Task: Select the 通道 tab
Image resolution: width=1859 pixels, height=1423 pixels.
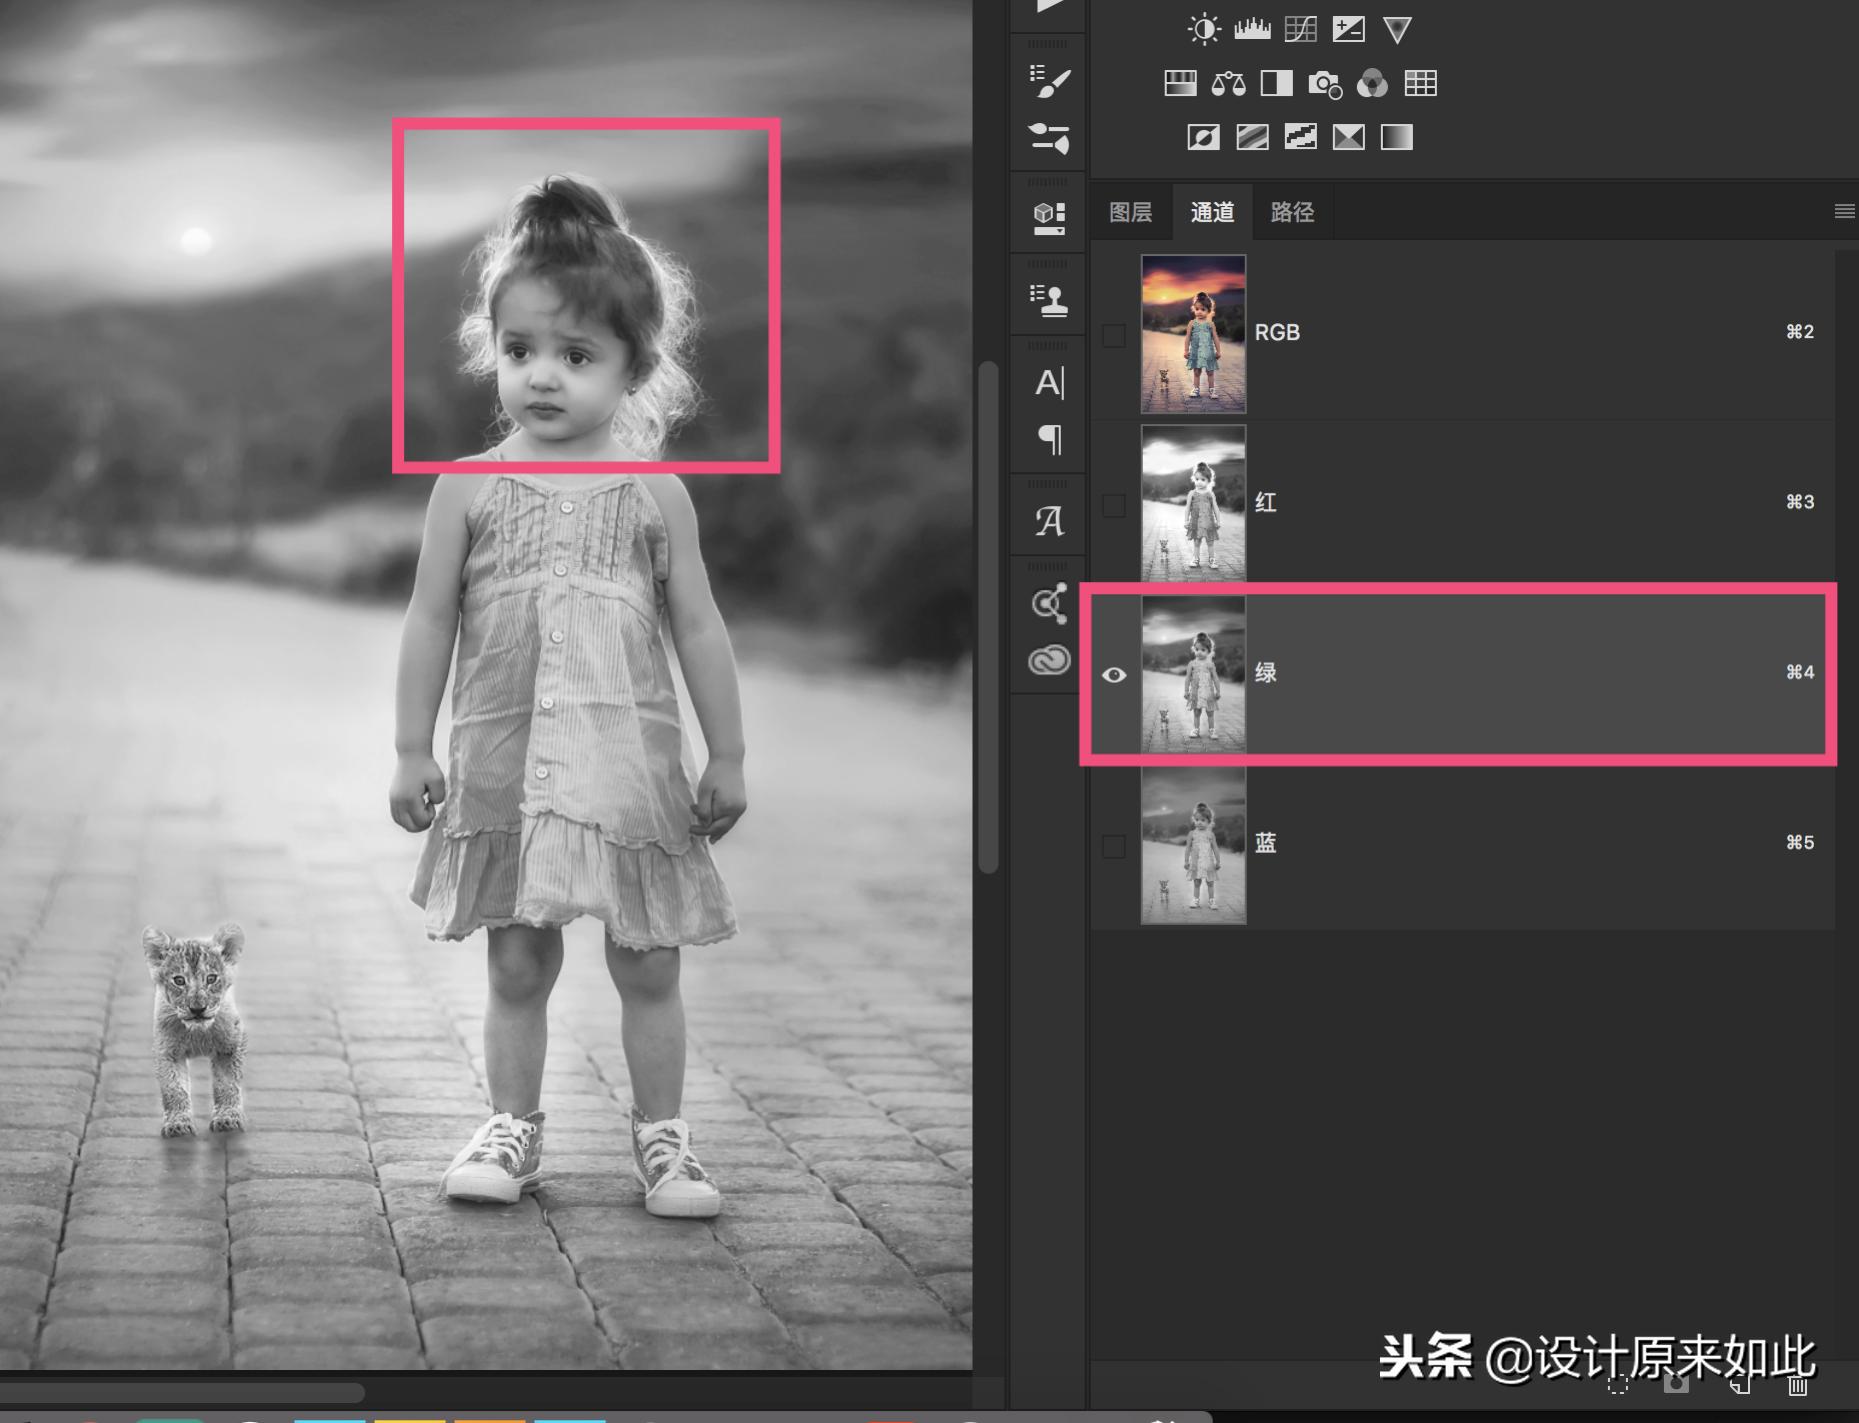Action: 1212,212
